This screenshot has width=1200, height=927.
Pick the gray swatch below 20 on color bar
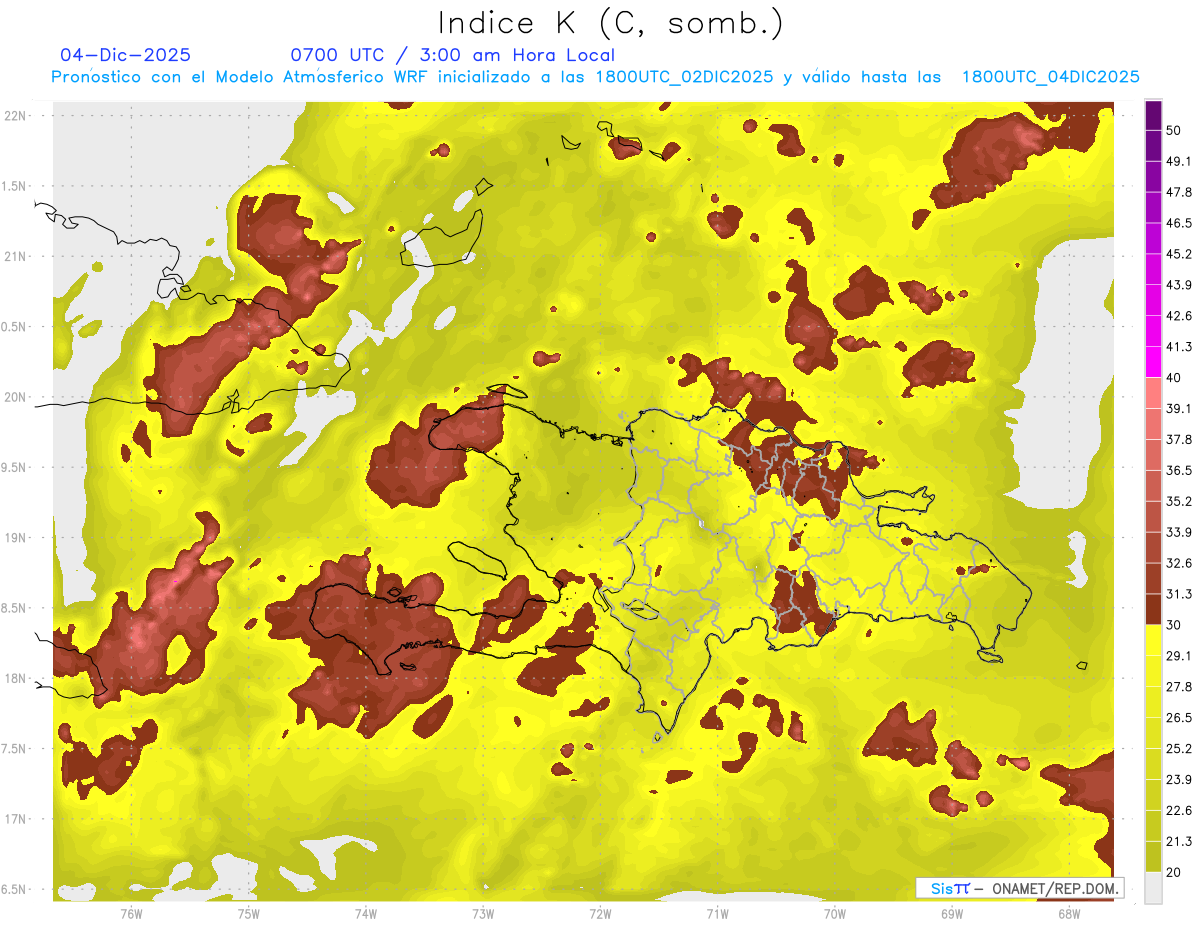[x=1153, y=888]
